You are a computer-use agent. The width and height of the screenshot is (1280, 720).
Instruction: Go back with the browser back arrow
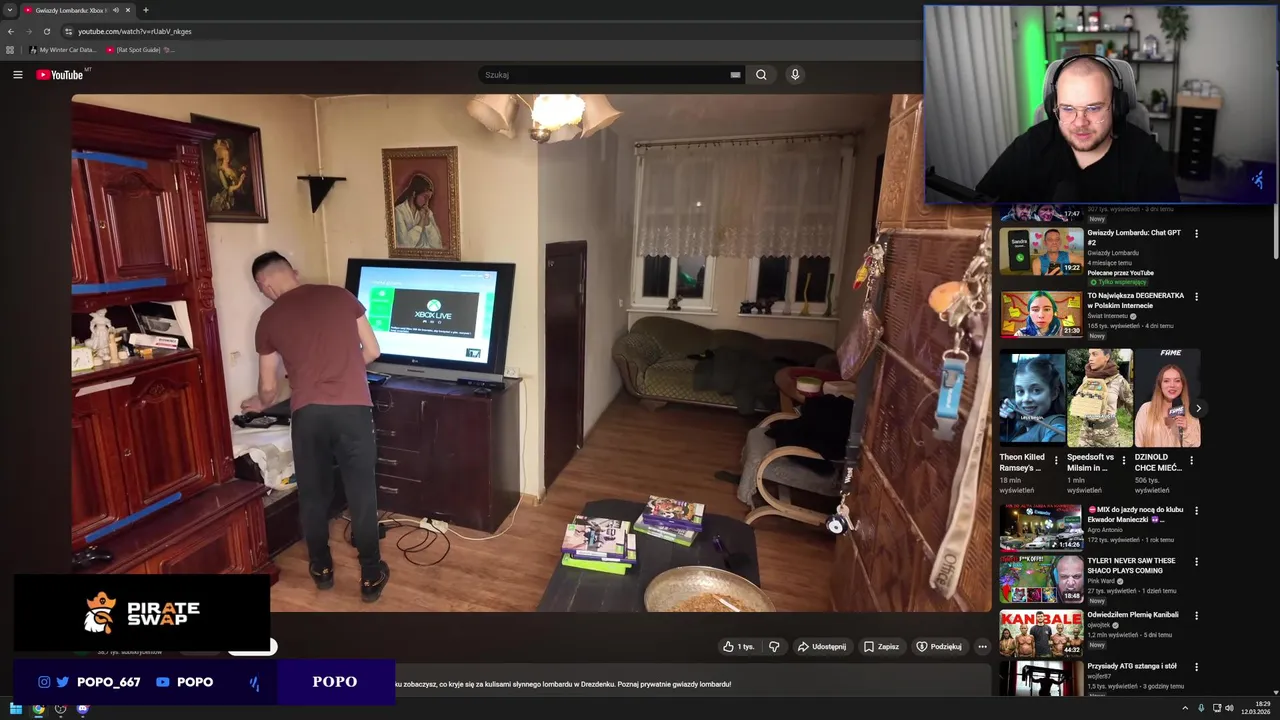pos(11,31)
